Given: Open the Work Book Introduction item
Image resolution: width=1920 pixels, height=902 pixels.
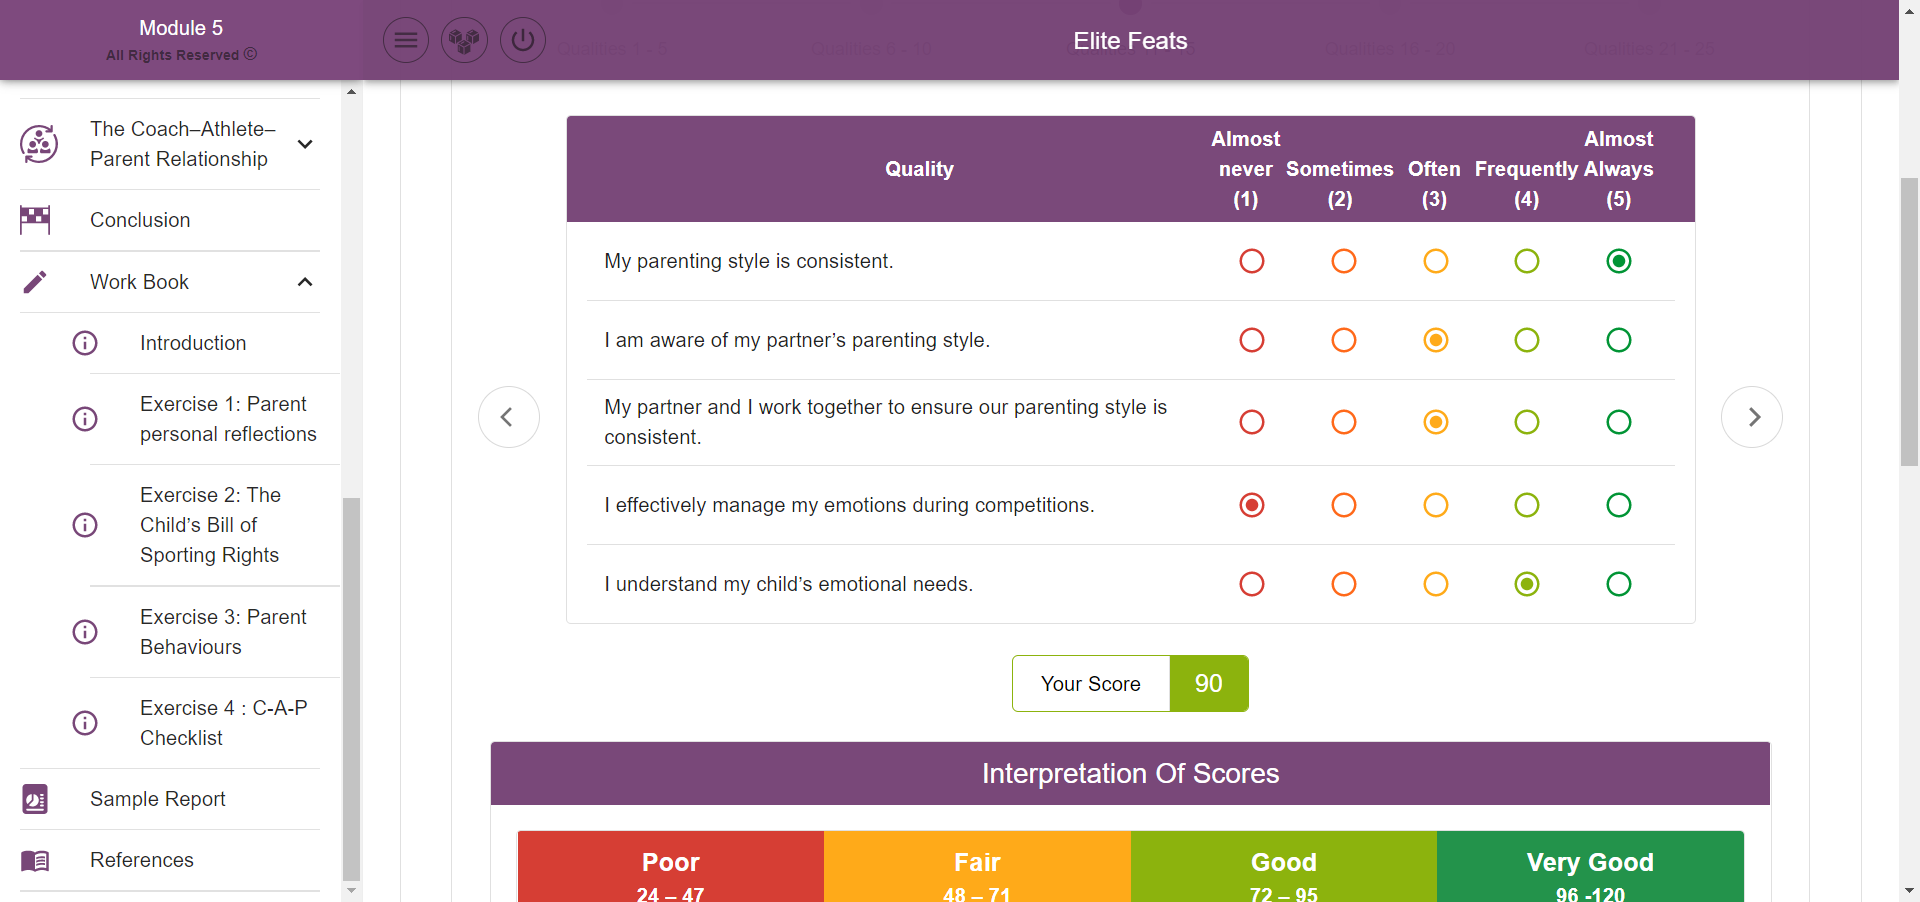Looking at the screenshot, I should click(x=192, y=343).
